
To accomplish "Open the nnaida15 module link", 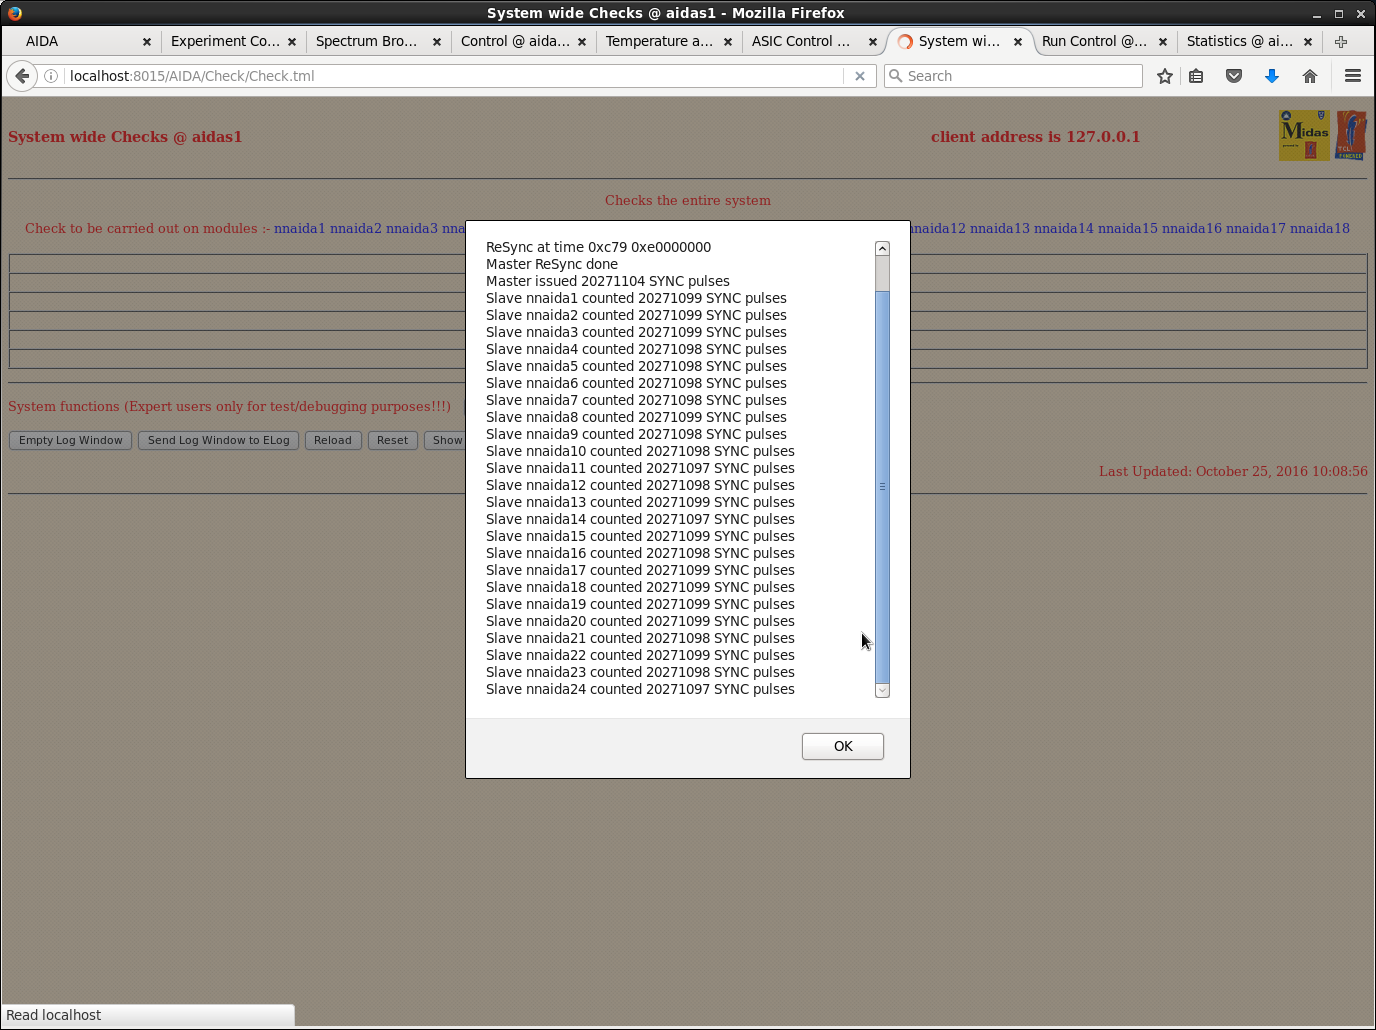I will click(x=1128, y=228).
